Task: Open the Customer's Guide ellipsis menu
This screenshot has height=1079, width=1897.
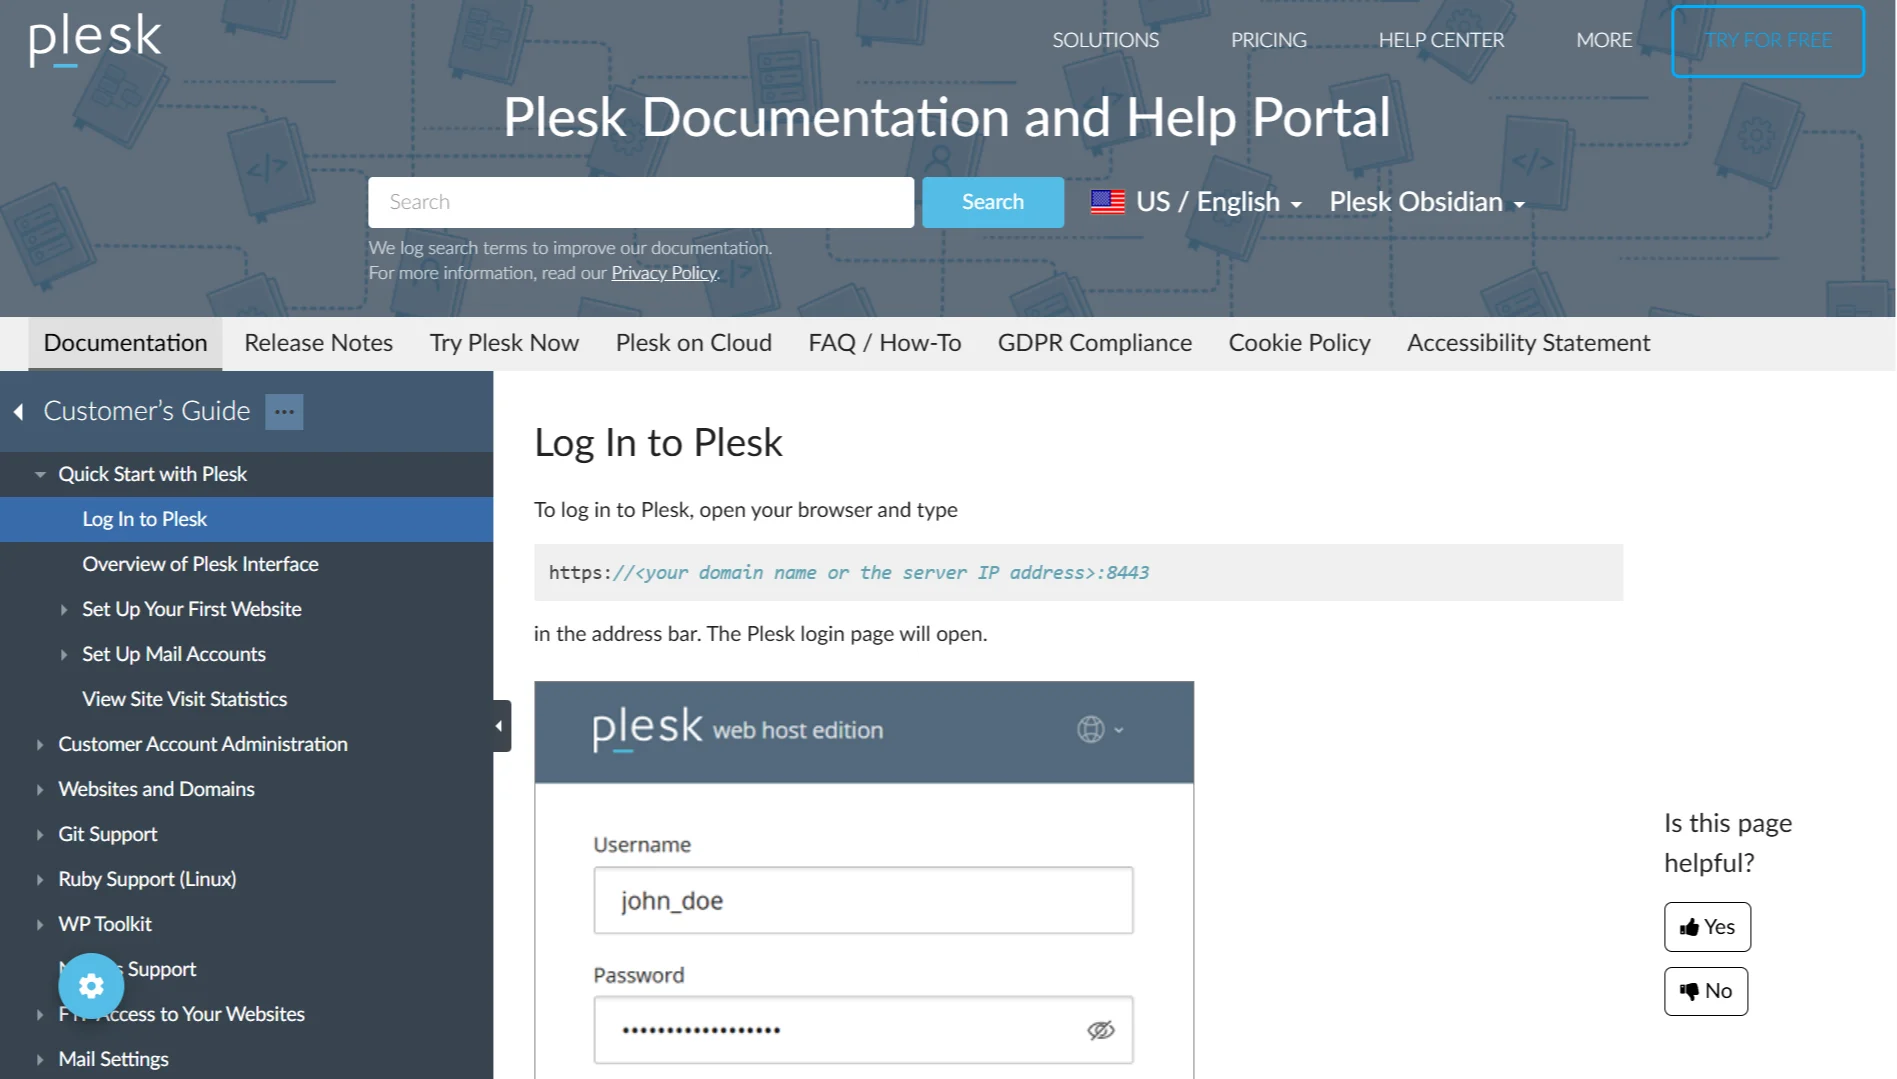Action: tap(284, 411)
